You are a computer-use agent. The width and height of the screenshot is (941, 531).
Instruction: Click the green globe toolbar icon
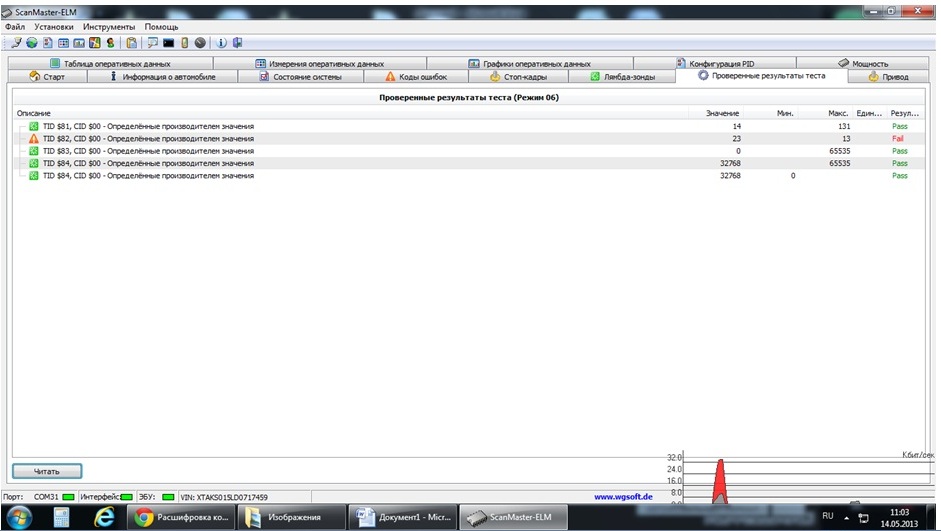(32, 43)
